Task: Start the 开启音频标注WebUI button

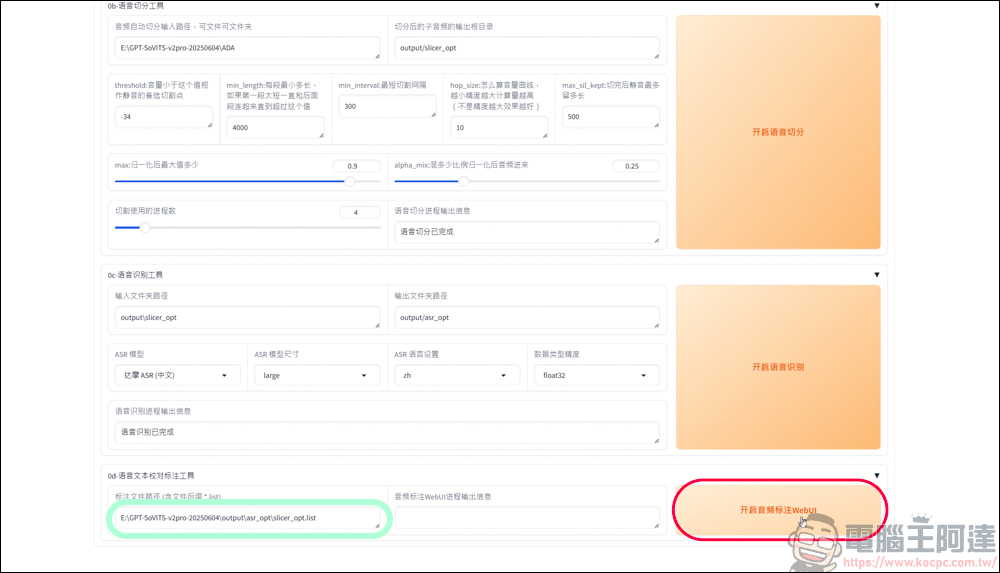Action: click(778, 510)
